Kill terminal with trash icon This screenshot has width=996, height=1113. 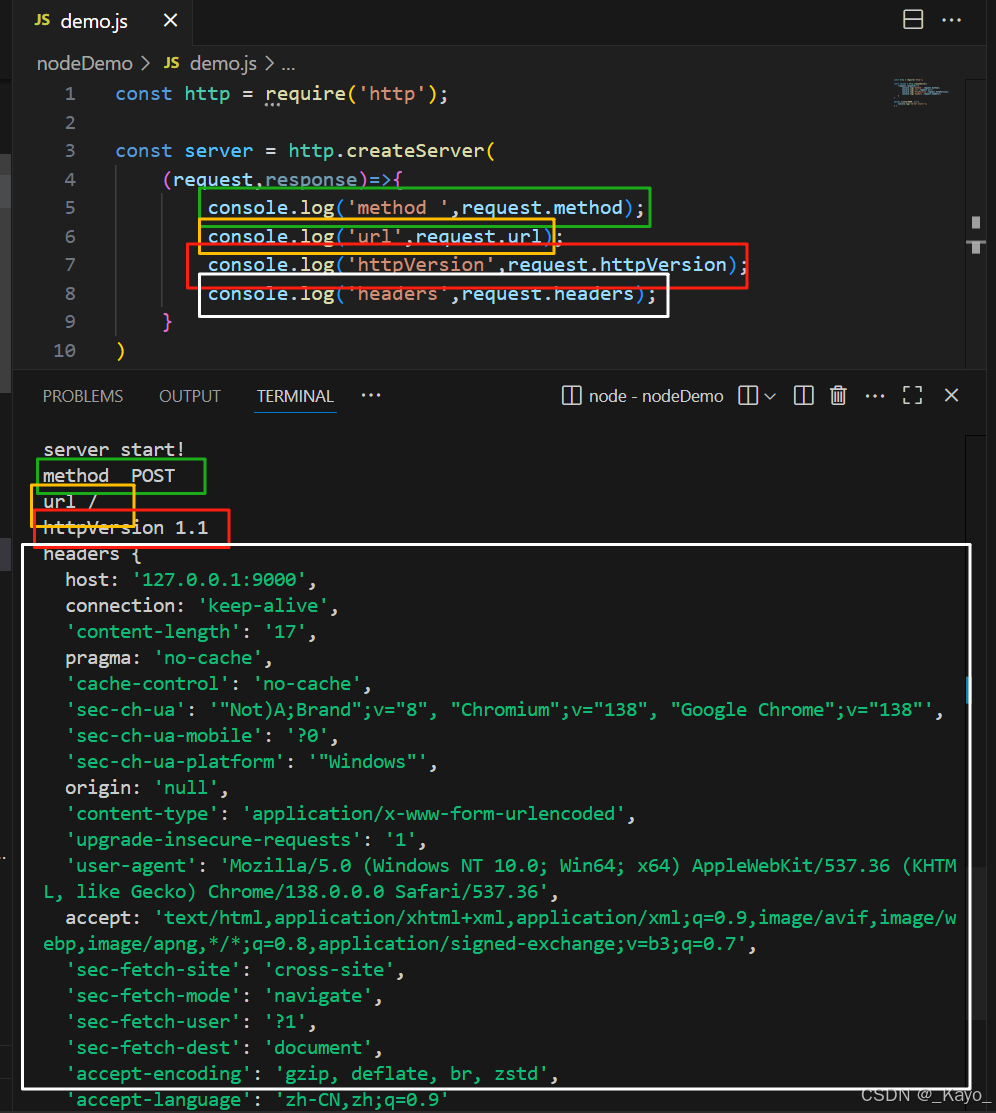838,395
